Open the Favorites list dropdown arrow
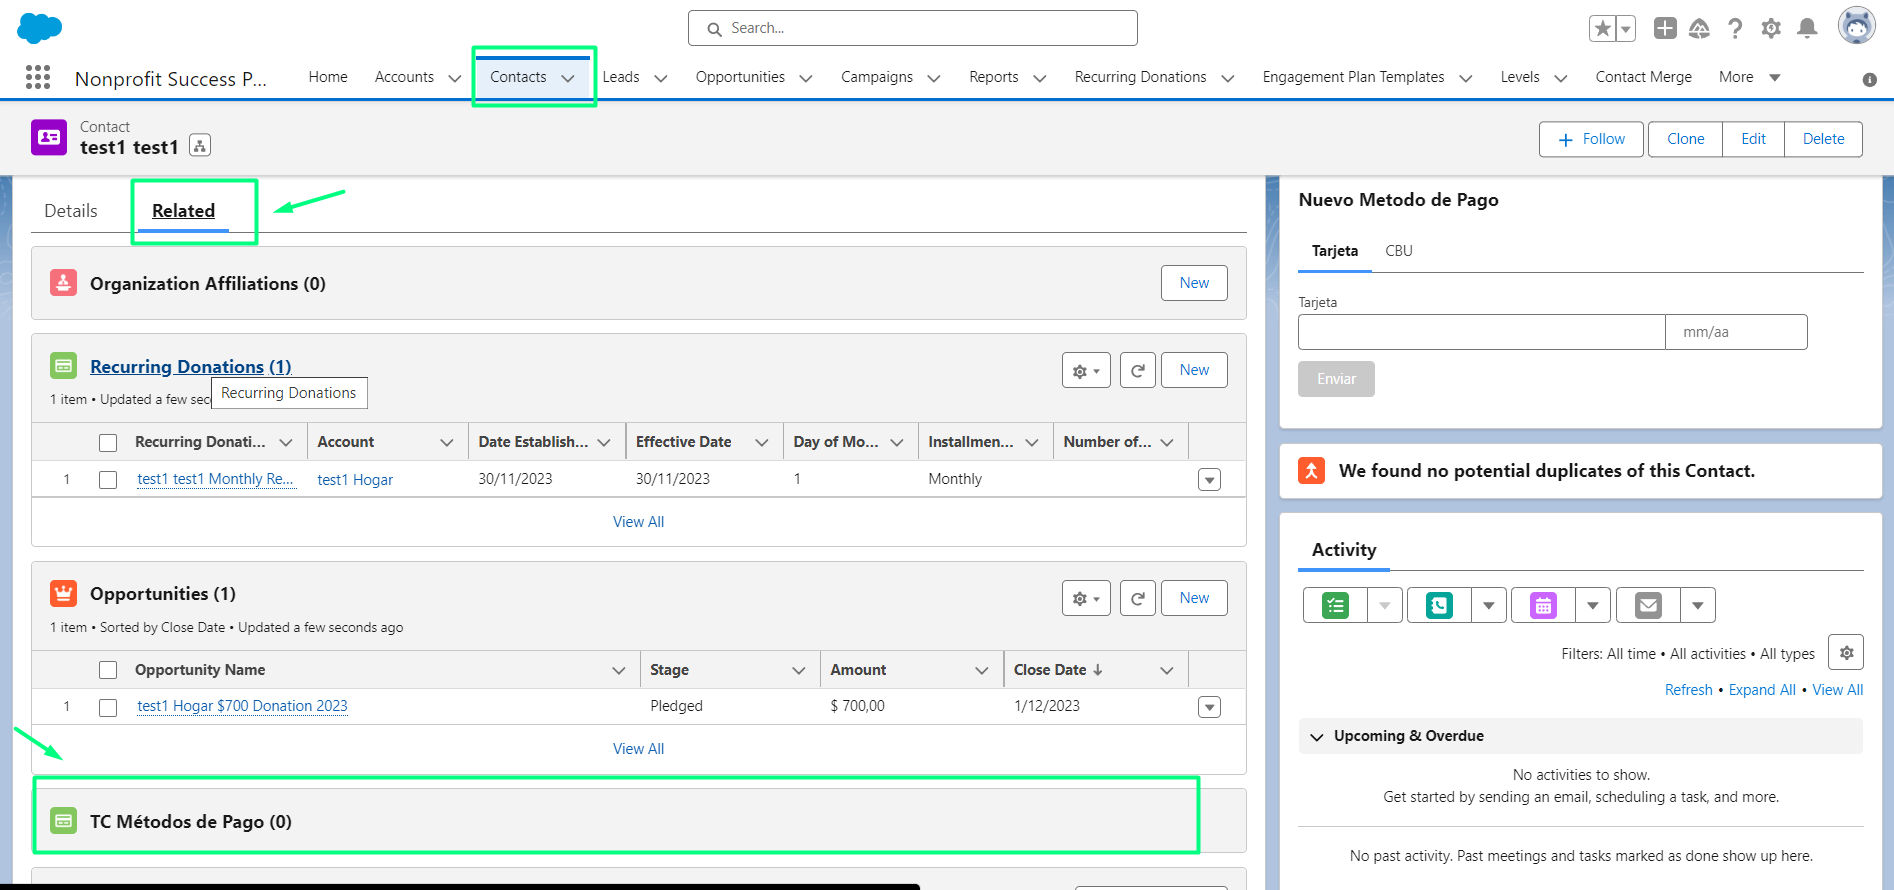The height and width of the screenshot is (890, 1894). point(1626,28)
